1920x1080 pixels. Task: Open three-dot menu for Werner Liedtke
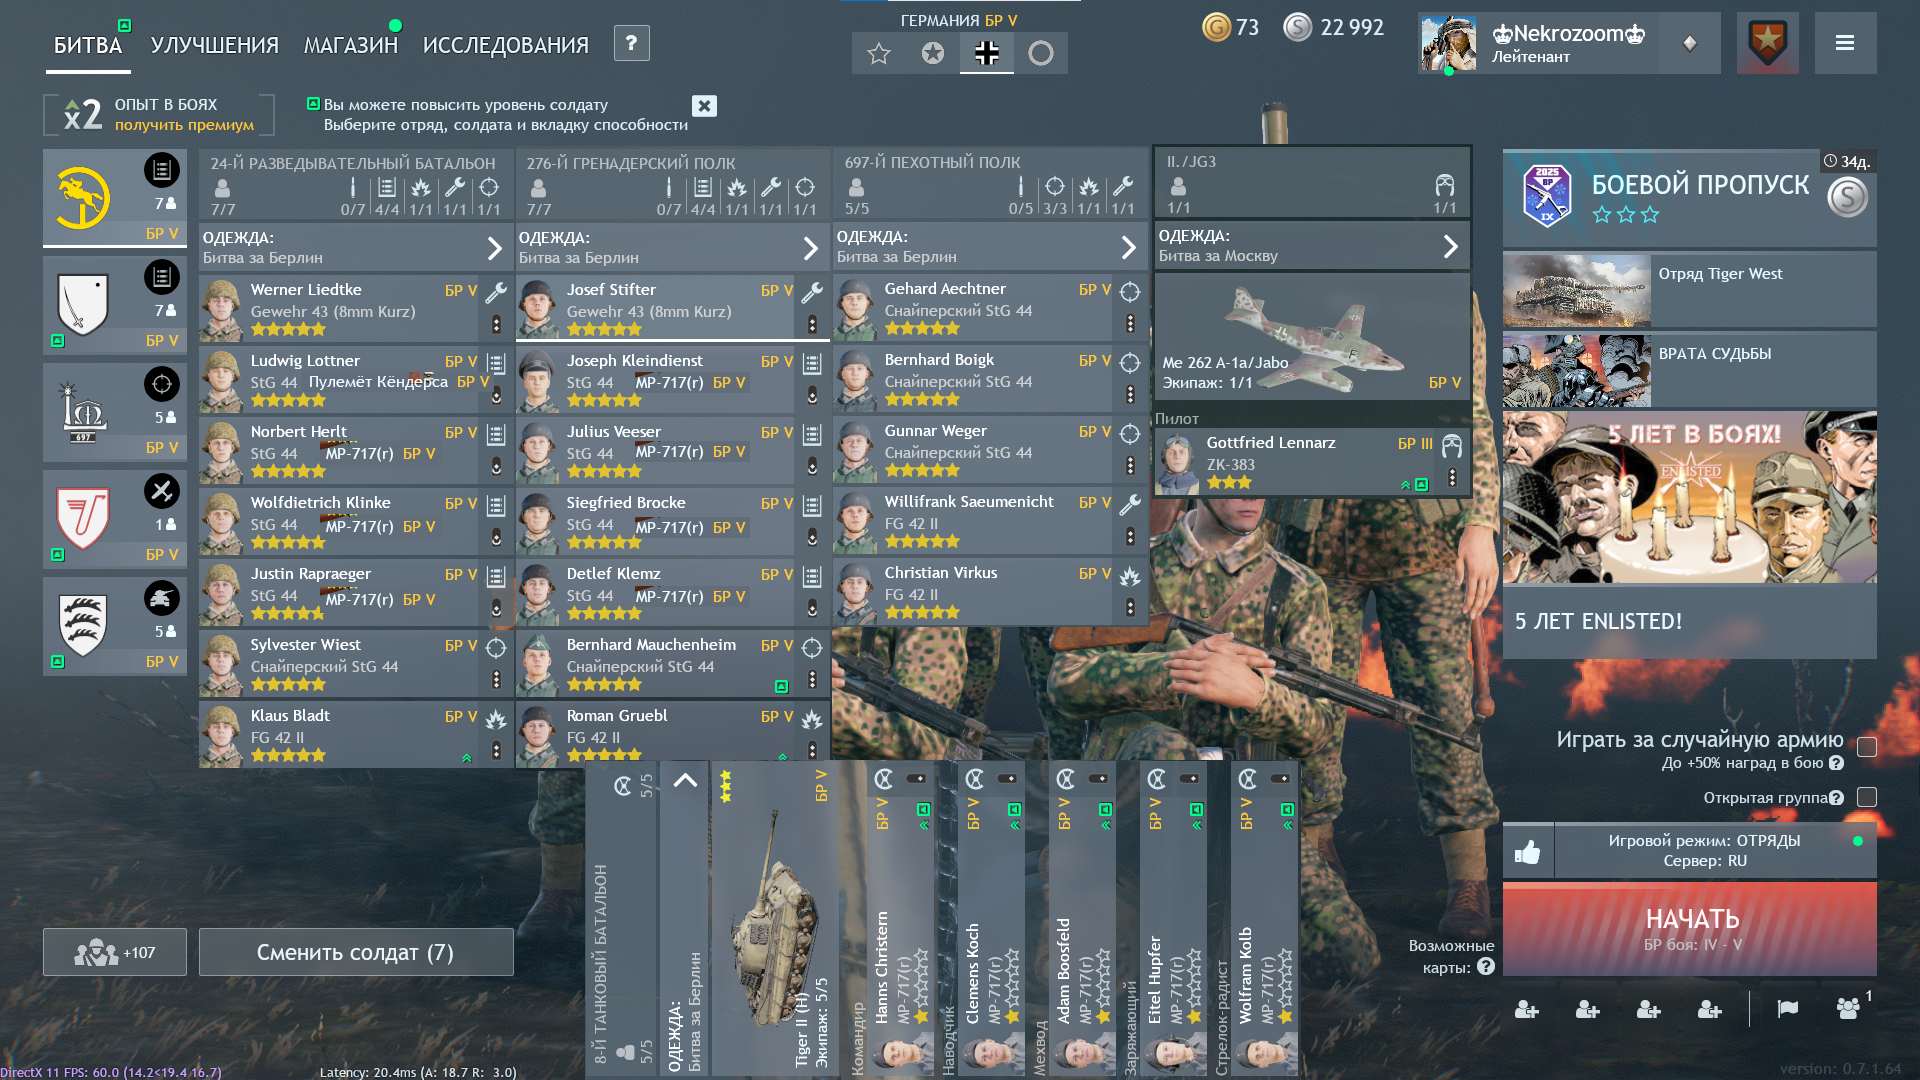pos(496,325)
